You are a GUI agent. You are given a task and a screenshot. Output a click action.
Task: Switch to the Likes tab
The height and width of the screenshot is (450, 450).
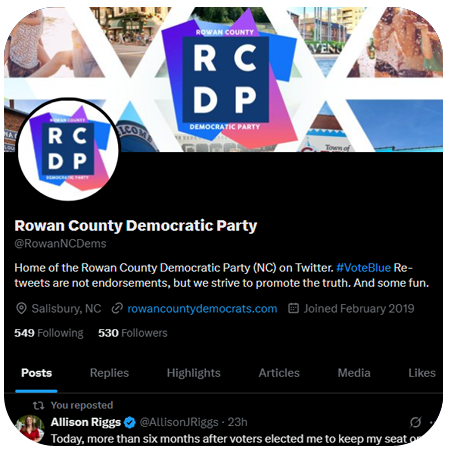pyautogui.click(x=422, y=373)
